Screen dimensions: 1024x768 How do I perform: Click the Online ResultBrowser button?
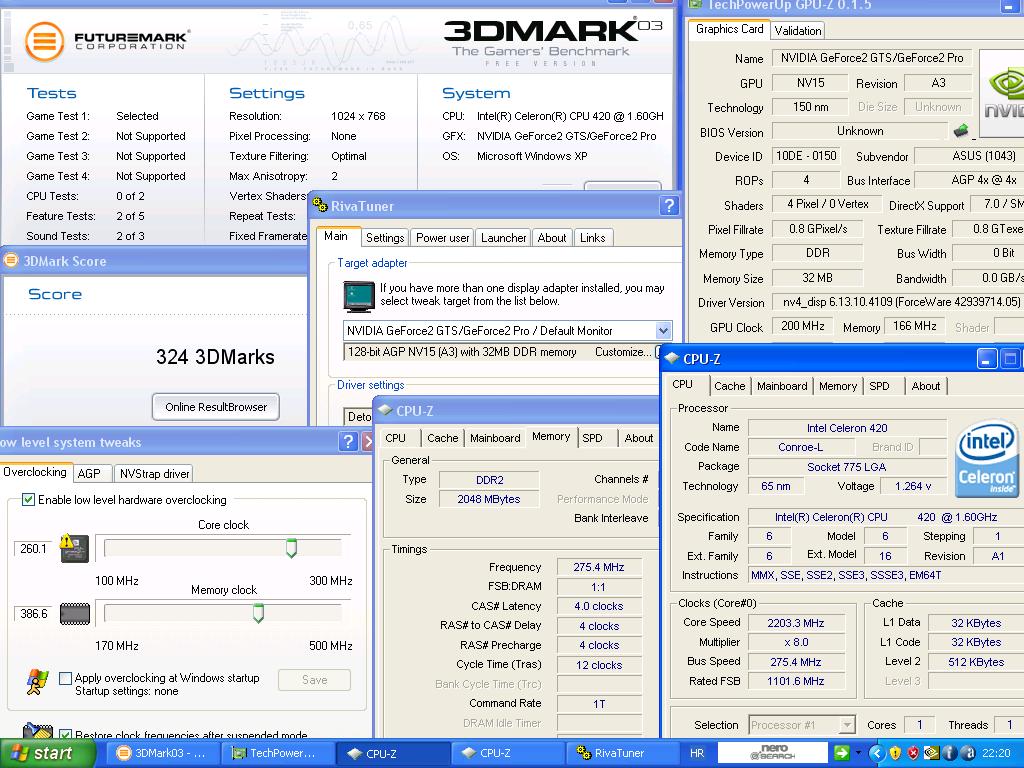click(x=216, y=407)
